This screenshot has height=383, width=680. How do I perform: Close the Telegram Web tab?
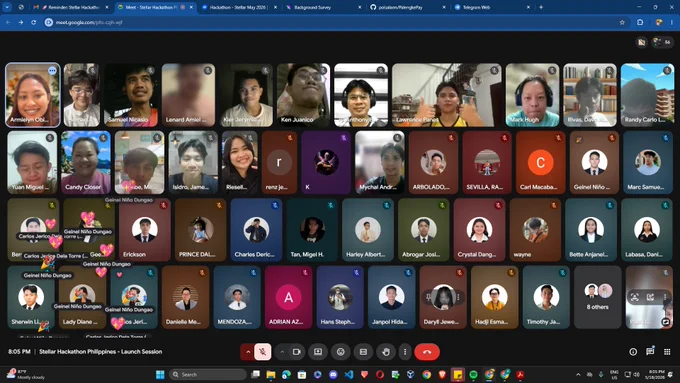[528, 7]
